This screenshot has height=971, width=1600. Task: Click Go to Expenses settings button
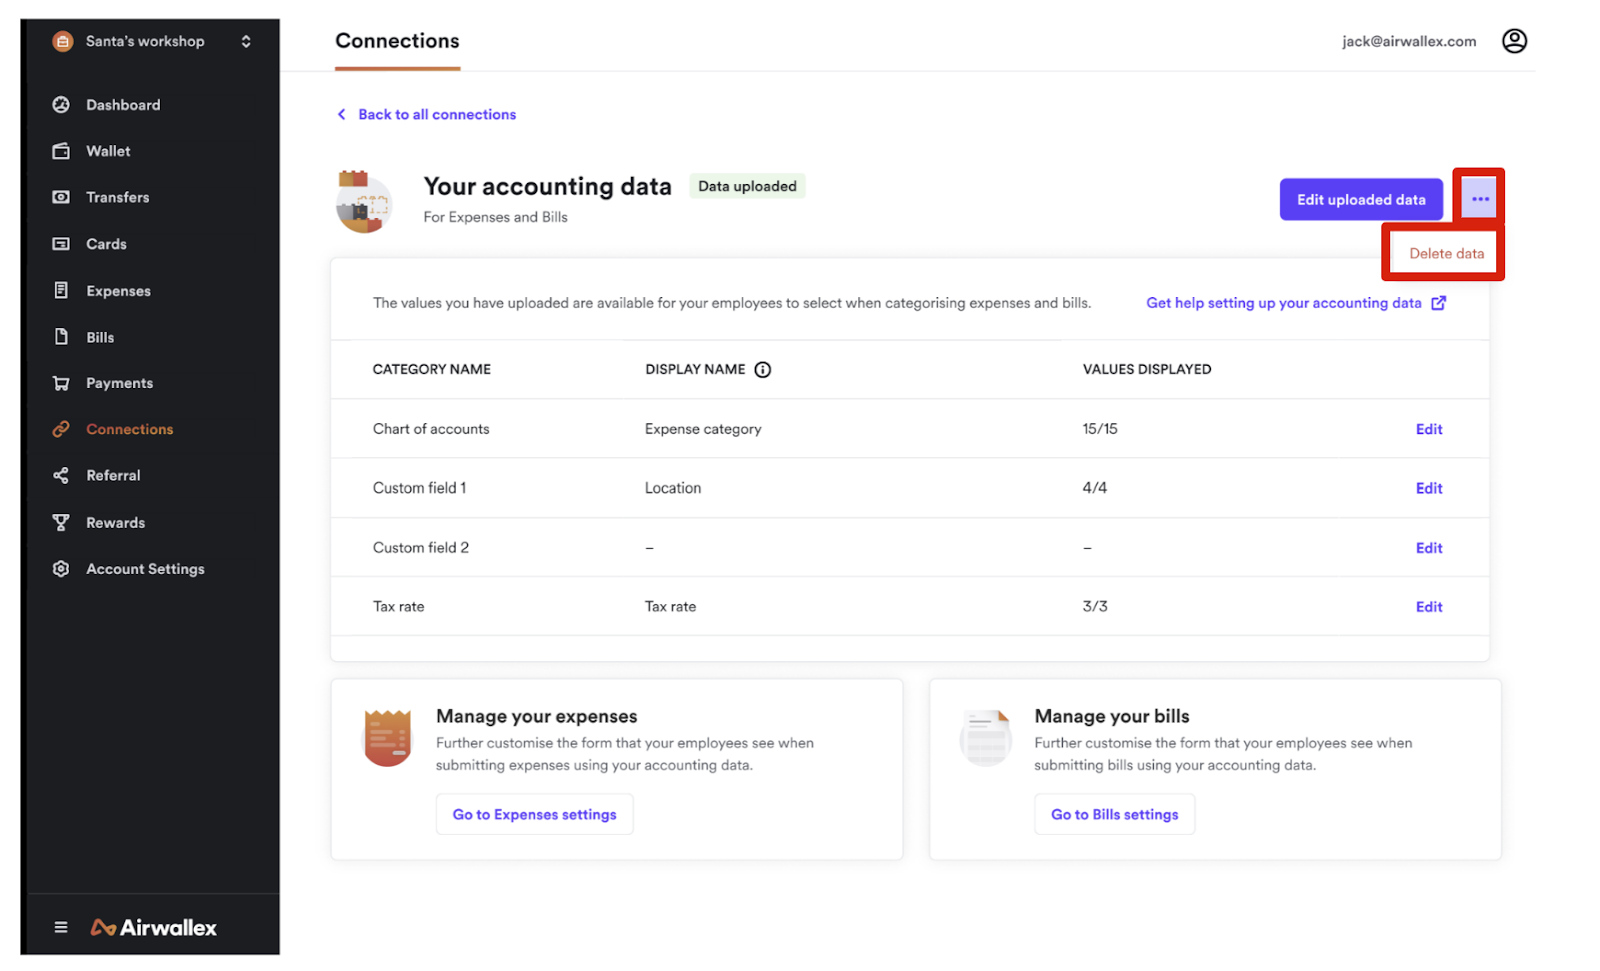534,814
